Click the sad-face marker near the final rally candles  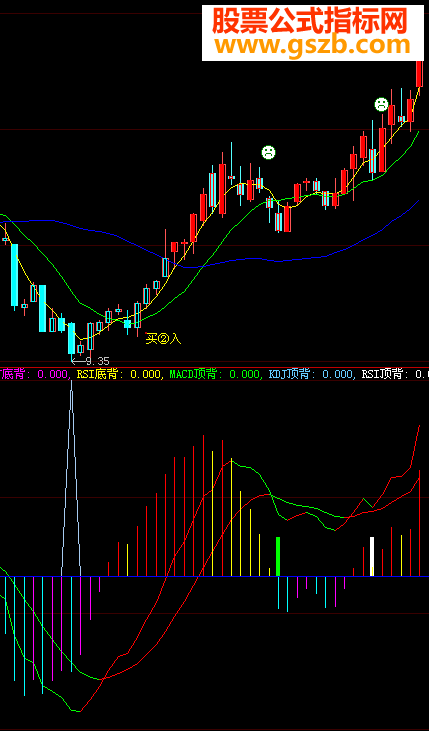(x=381, y=104)
